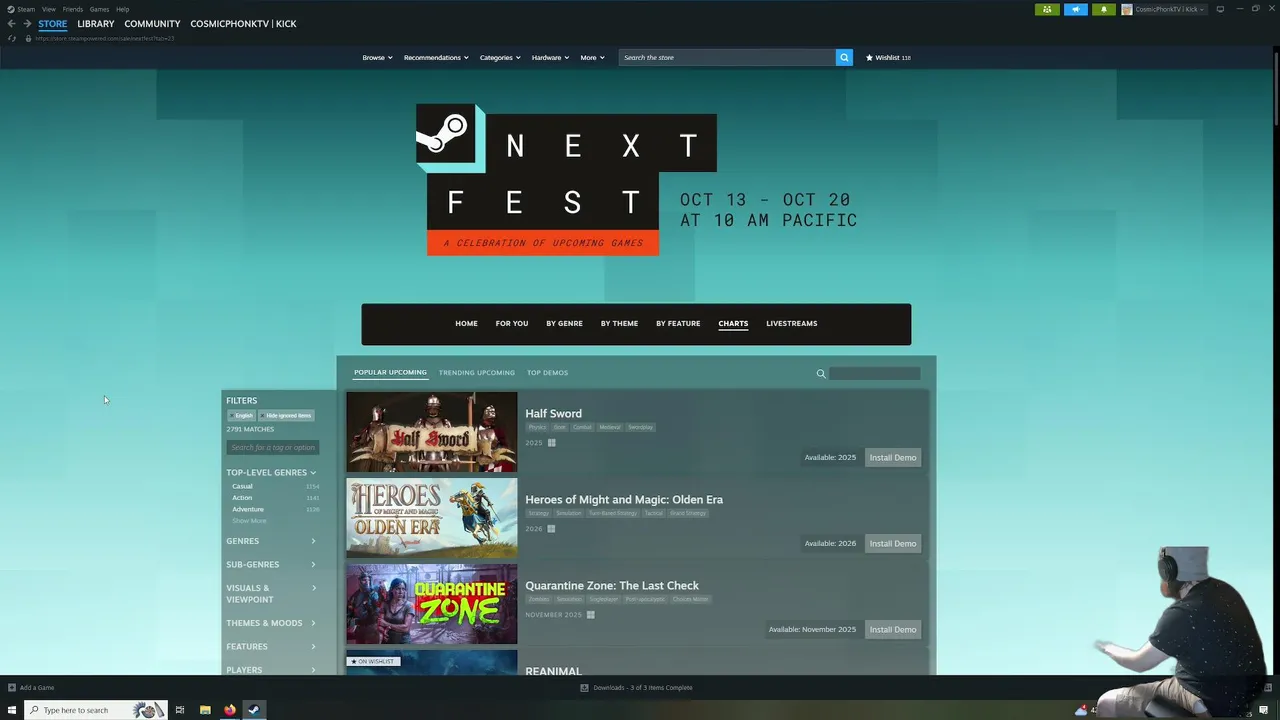Click the store search magnifier button
The height and width of the screenshot is (720, 1280).
tap(844, 57)
